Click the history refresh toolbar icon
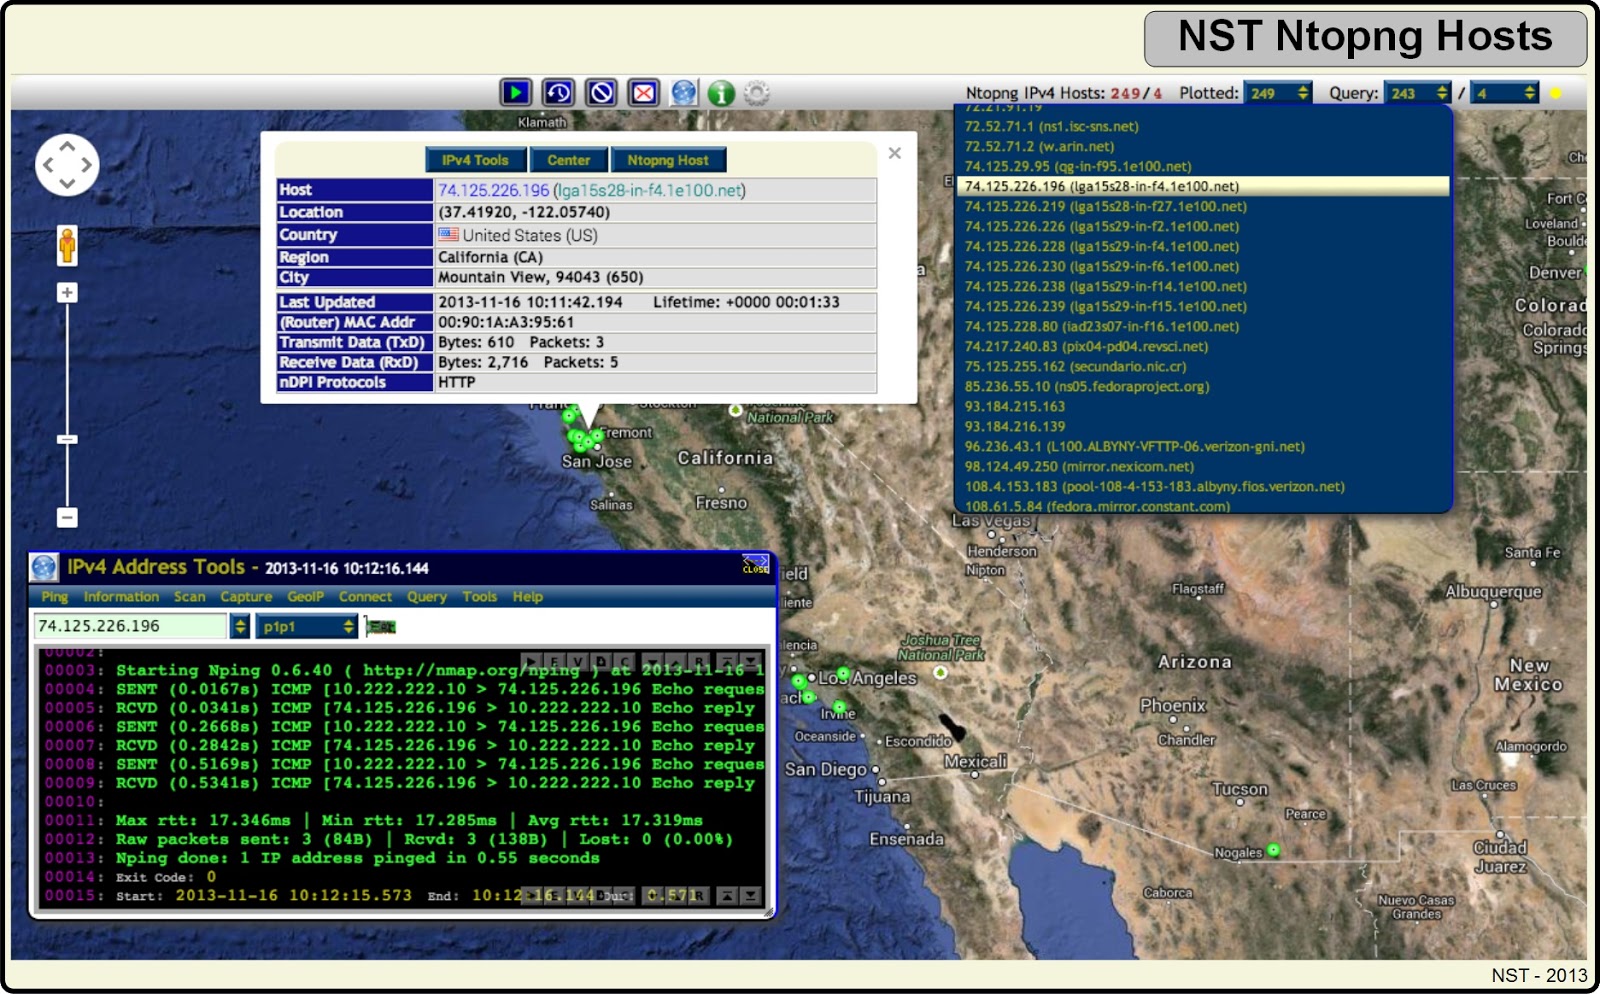Screen dimensions: 1600x994 click(557, 92)
